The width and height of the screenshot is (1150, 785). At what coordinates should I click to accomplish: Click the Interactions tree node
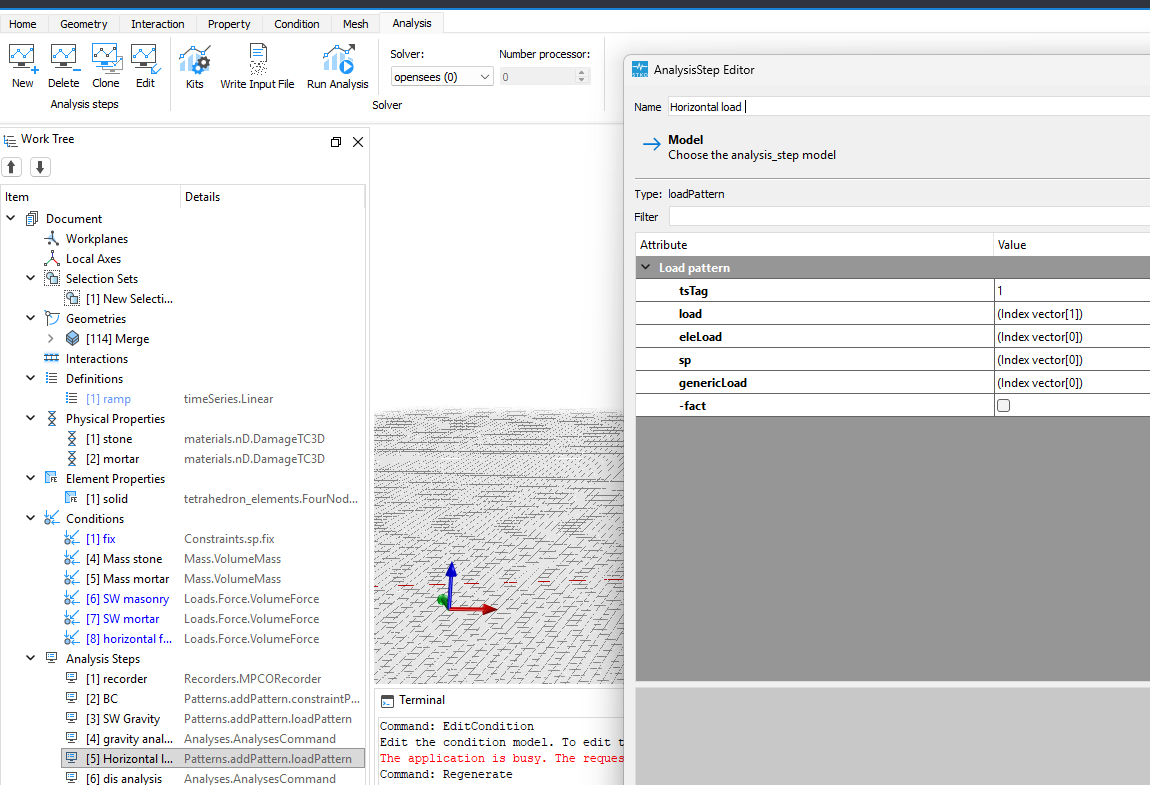click(97, 358)
